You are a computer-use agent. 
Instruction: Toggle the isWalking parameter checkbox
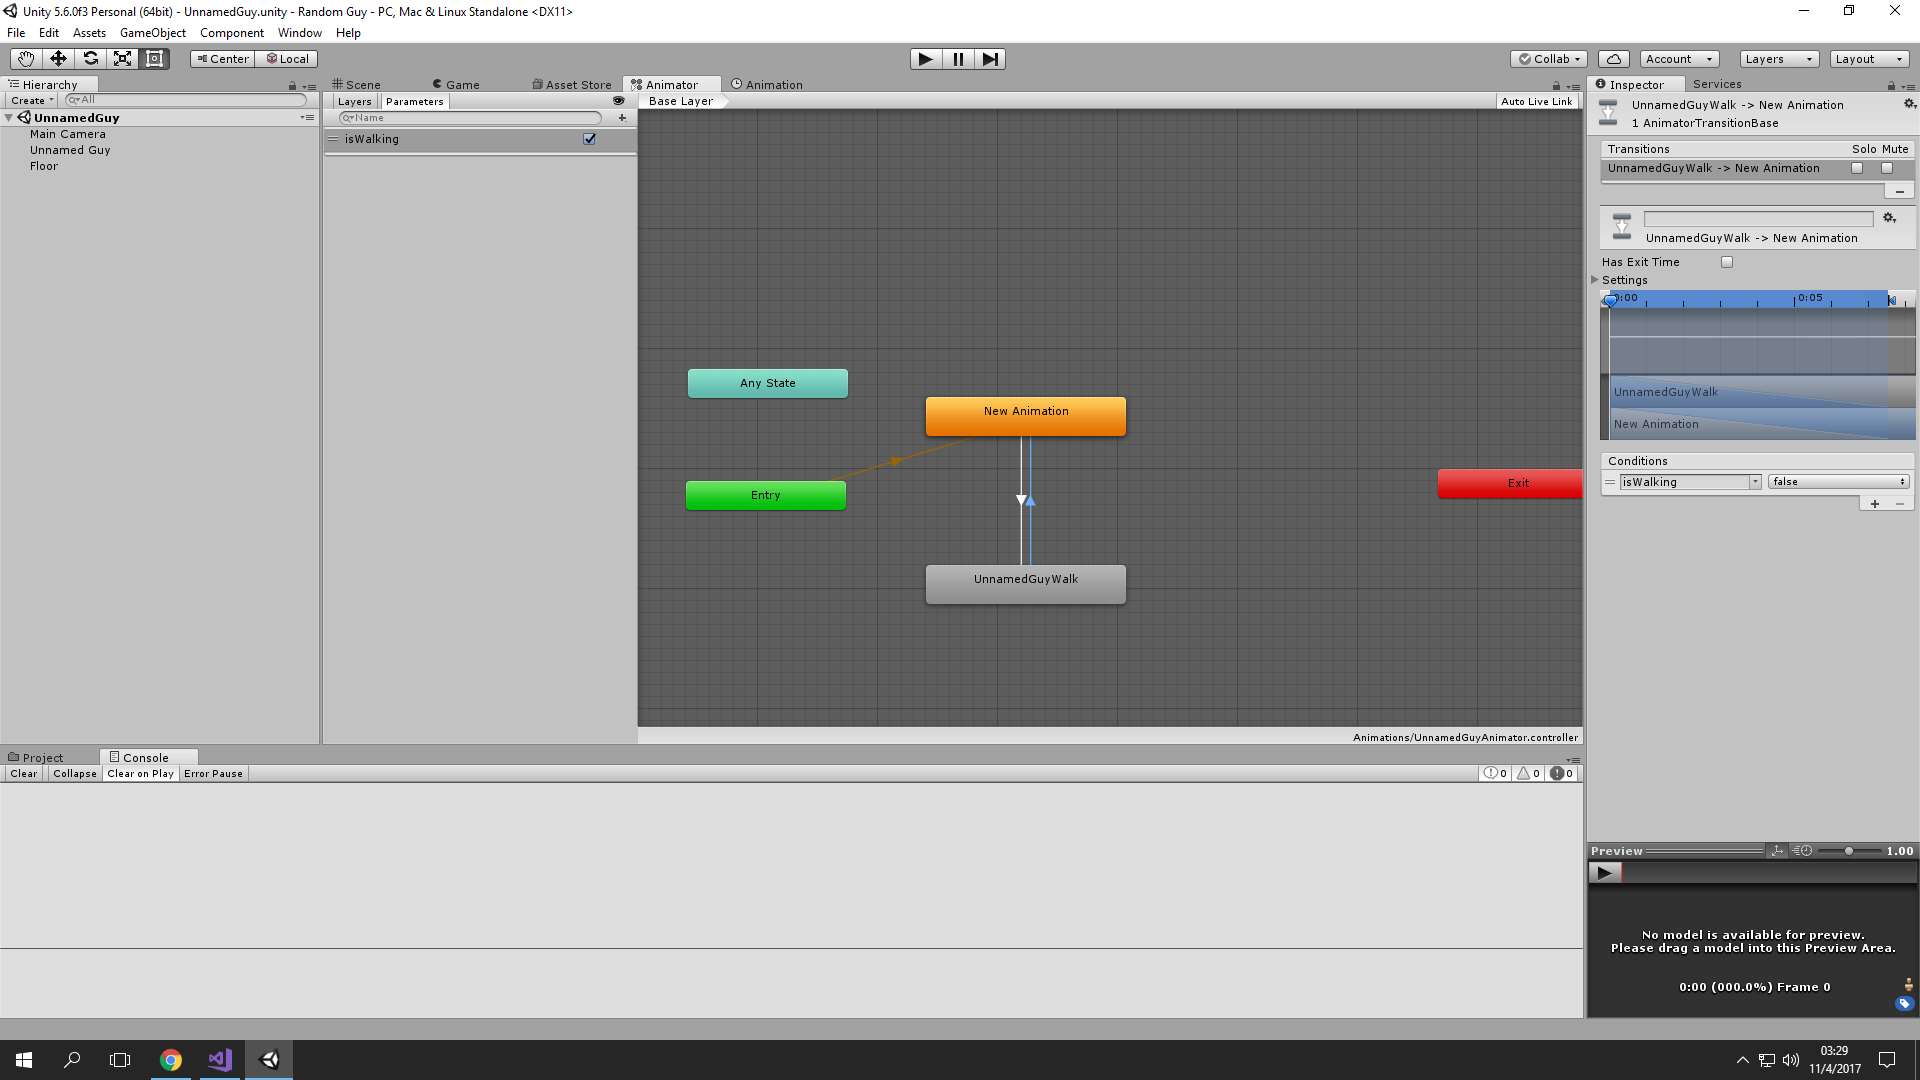click(x=589, y=139)
